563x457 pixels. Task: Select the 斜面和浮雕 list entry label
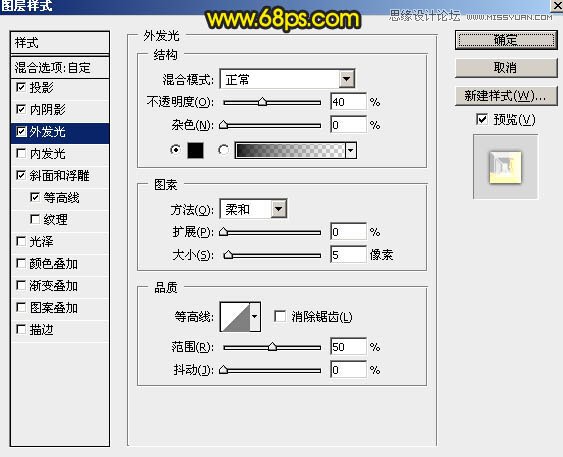point(59,176)
